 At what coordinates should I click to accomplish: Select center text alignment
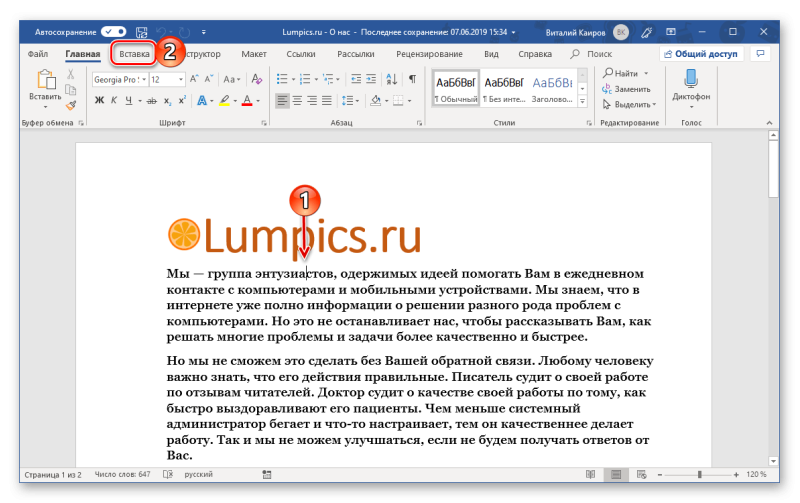tap(297, 100)
